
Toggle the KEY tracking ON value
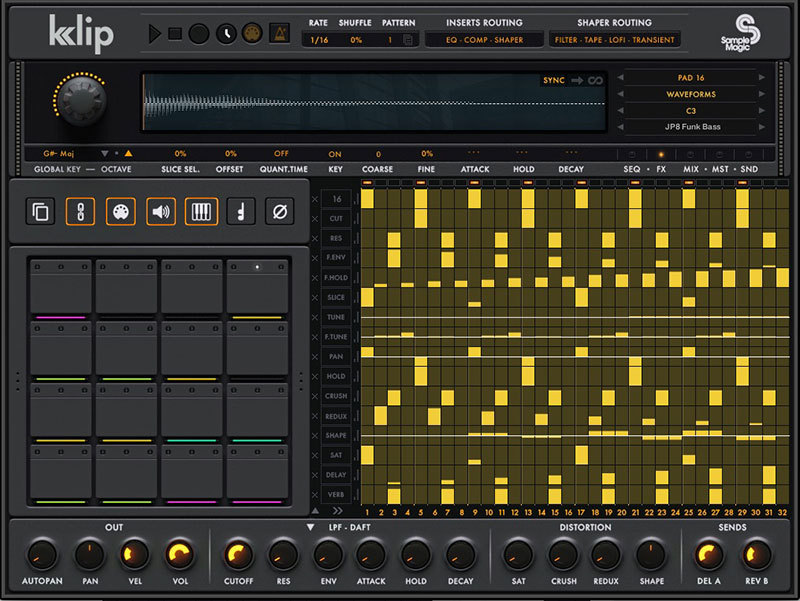tap(335, 154)
